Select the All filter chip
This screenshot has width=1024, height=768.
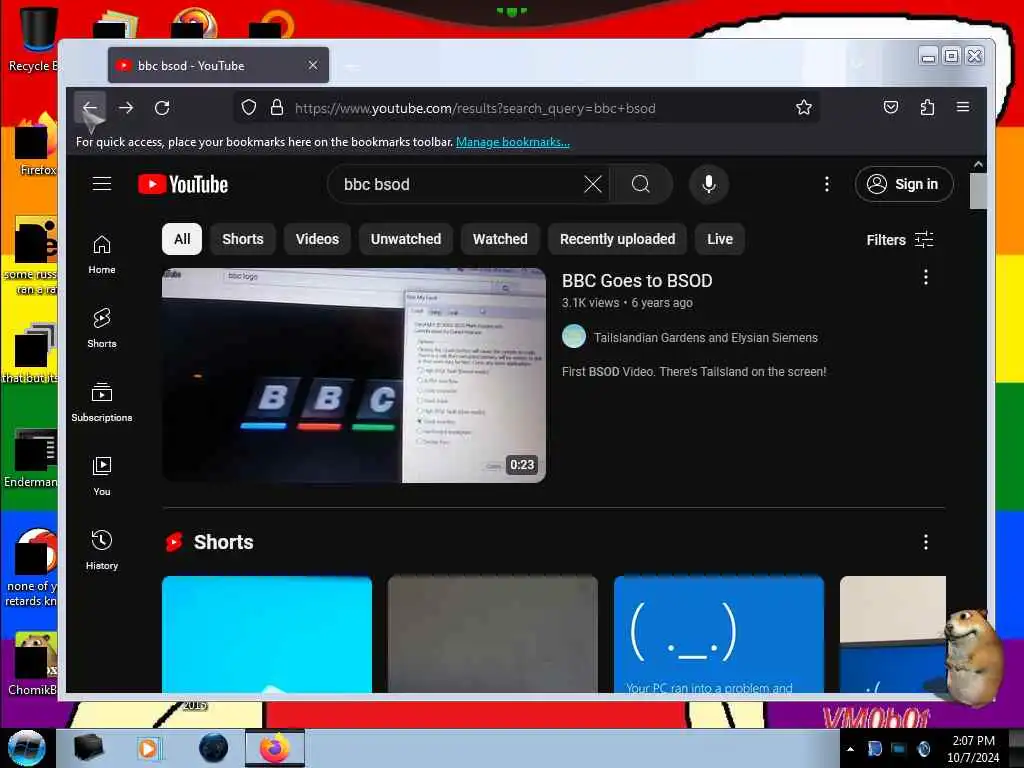(182, 239)
